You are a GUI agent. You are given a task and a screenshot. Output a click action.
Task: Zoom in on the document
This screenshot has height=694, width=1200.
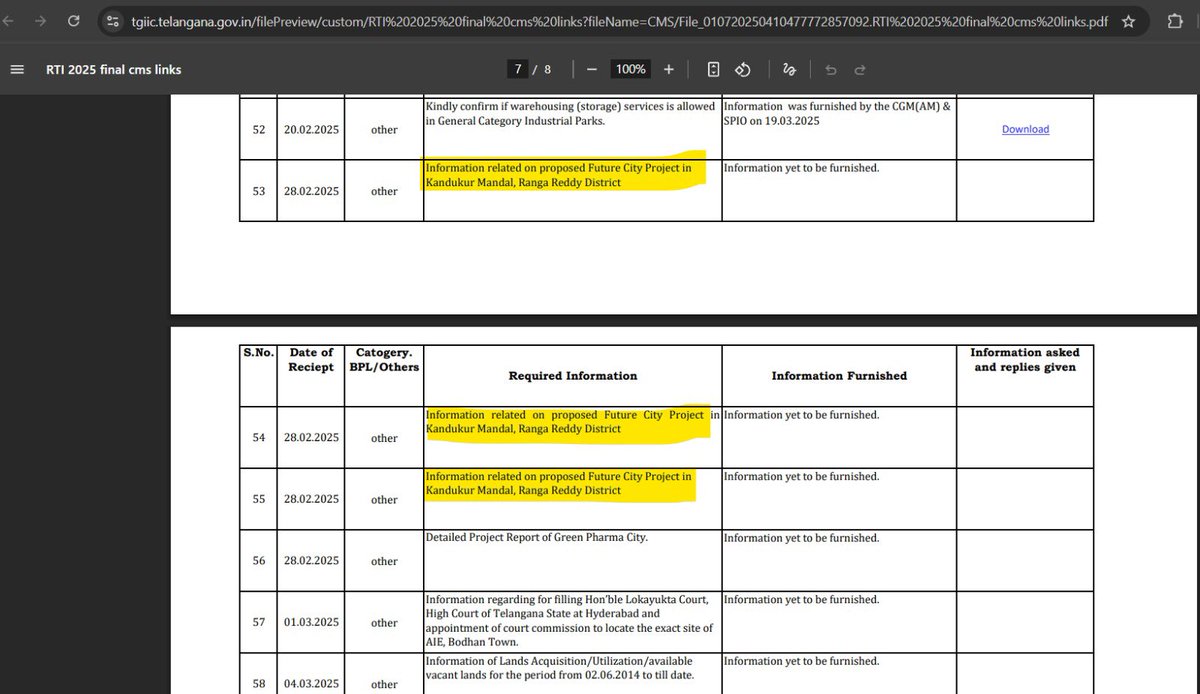pos(669,69)
